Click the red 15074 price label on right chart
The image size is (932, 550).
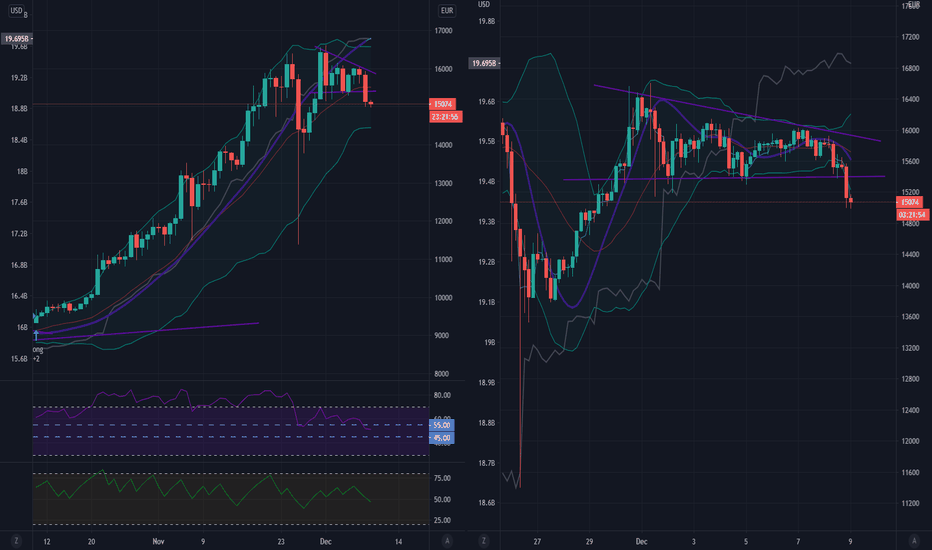pyautogui.click(x=909, y=202)
